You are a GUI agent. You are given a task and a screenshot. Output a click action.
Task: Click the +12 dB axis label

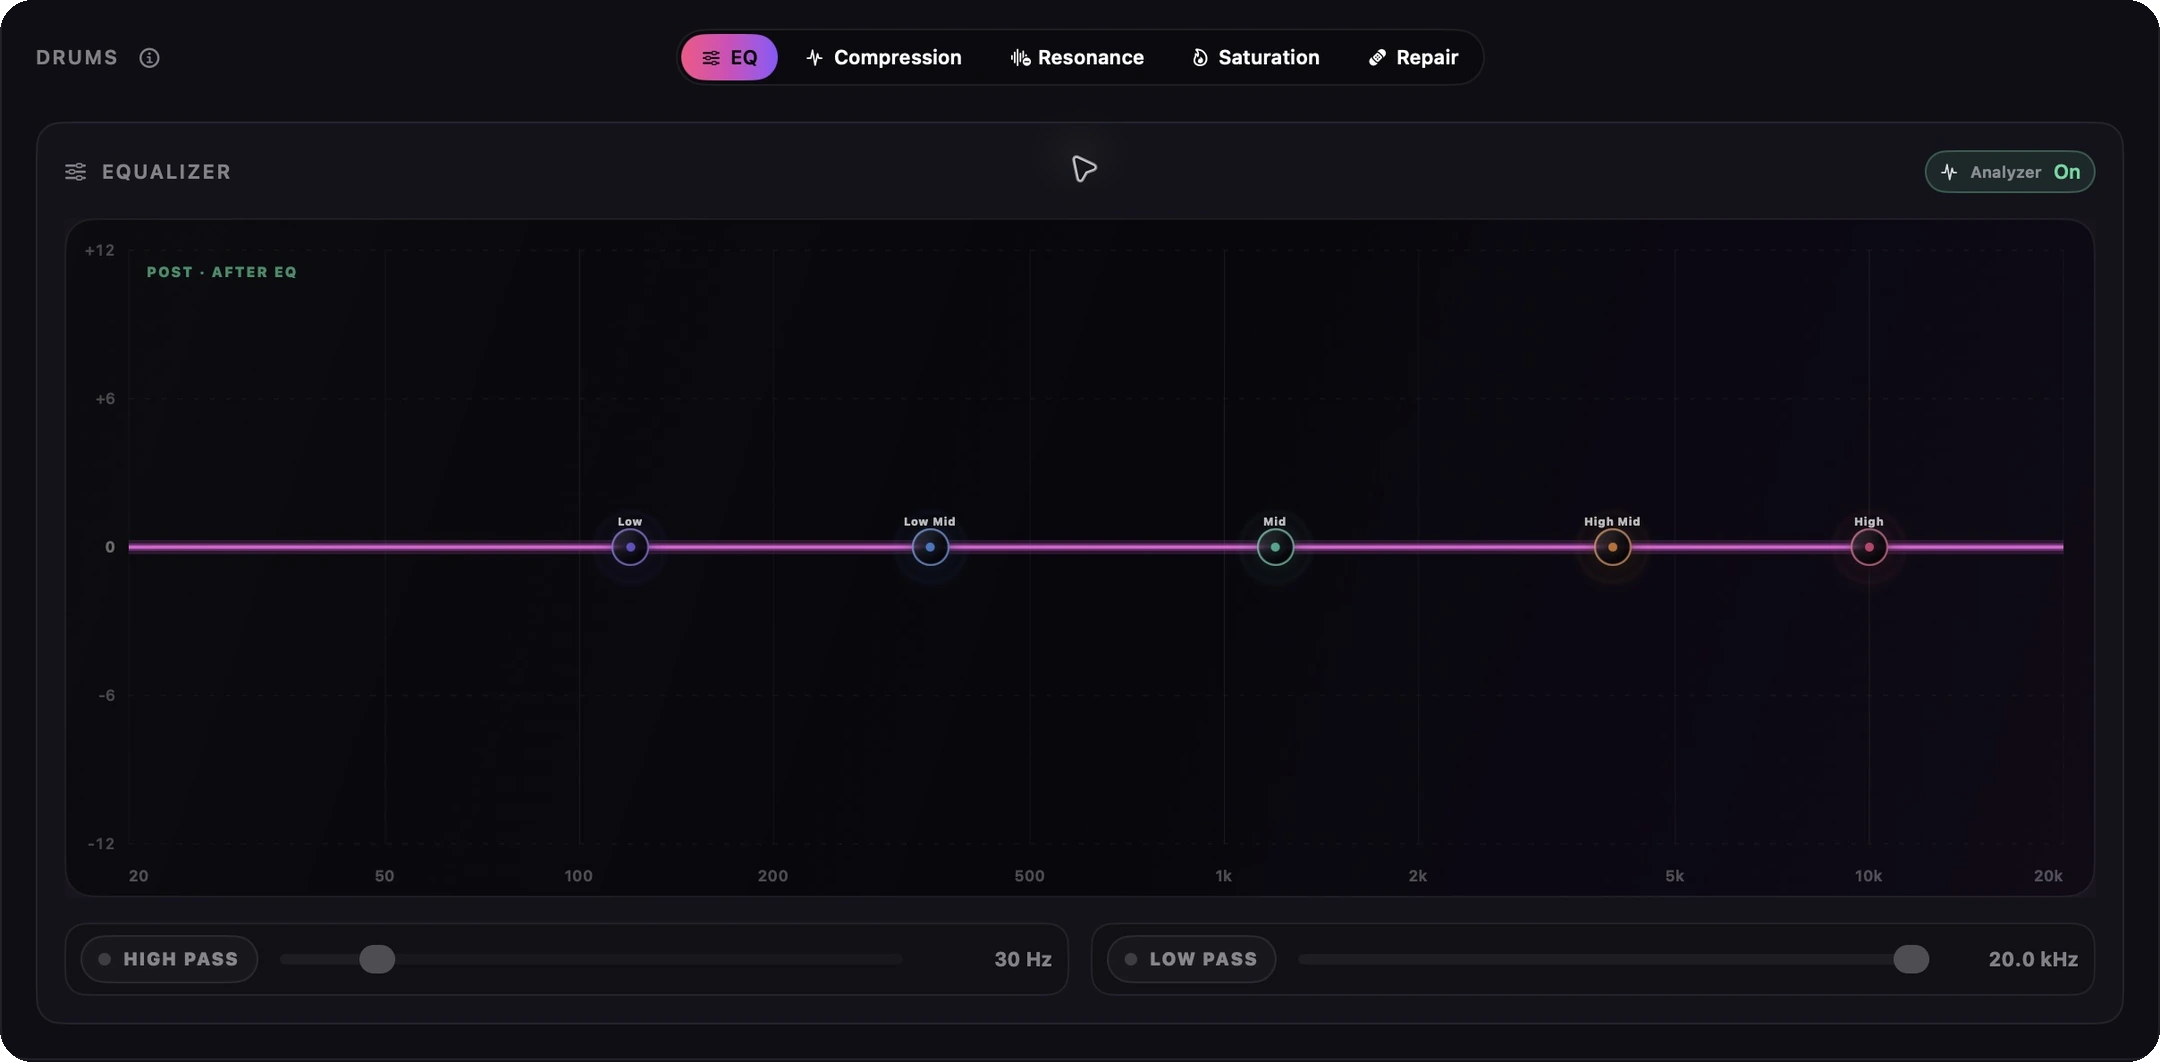point(100,251)
